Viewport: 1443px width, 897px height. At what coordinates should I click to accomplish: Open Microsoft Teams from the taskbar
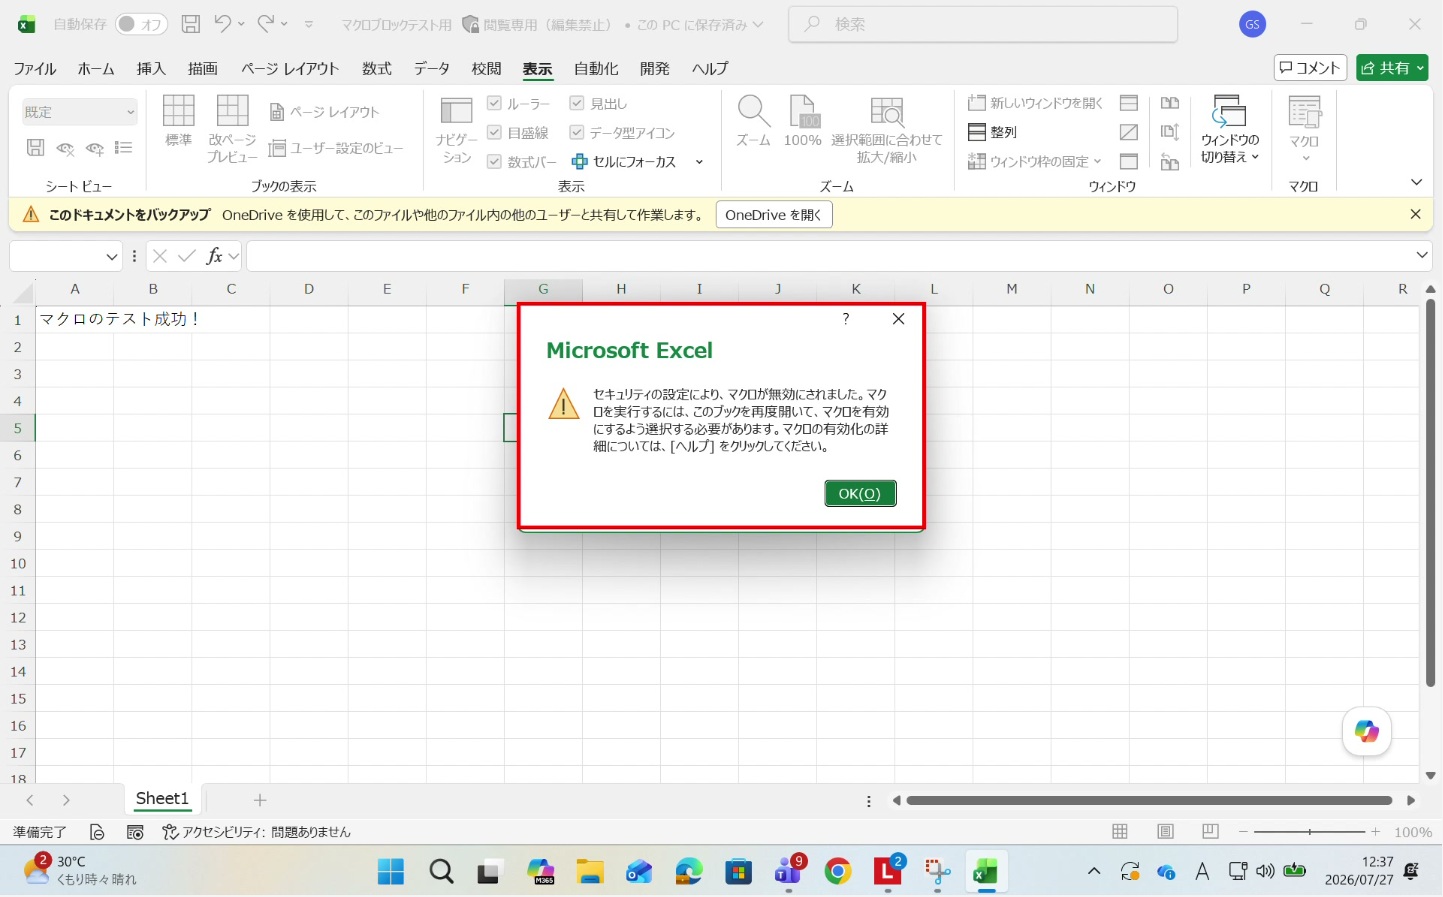tap(788, 872)
